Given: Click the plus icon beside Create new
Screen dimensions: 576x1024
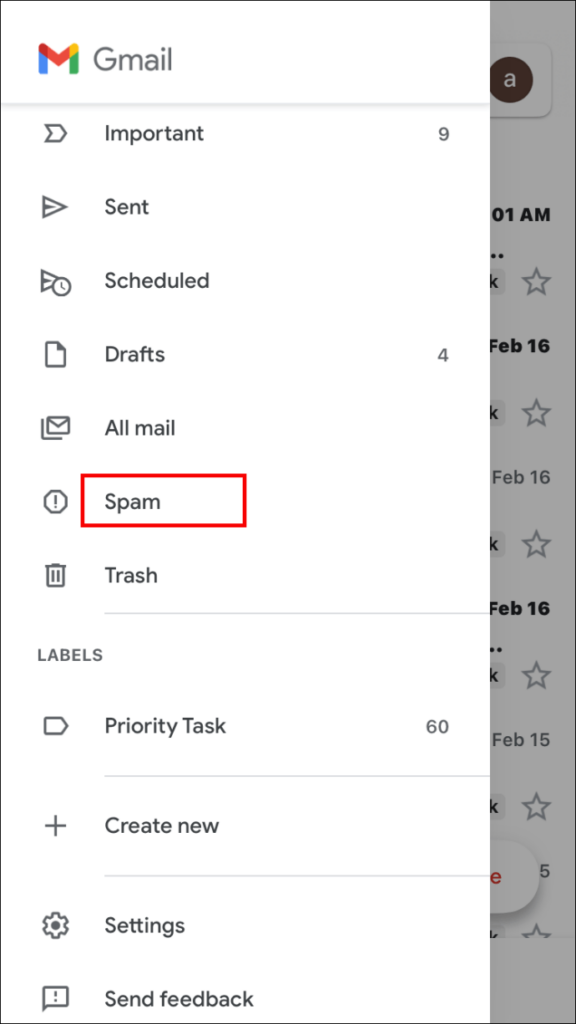Looking at the screenshot, I should click(x=55, y=825).
